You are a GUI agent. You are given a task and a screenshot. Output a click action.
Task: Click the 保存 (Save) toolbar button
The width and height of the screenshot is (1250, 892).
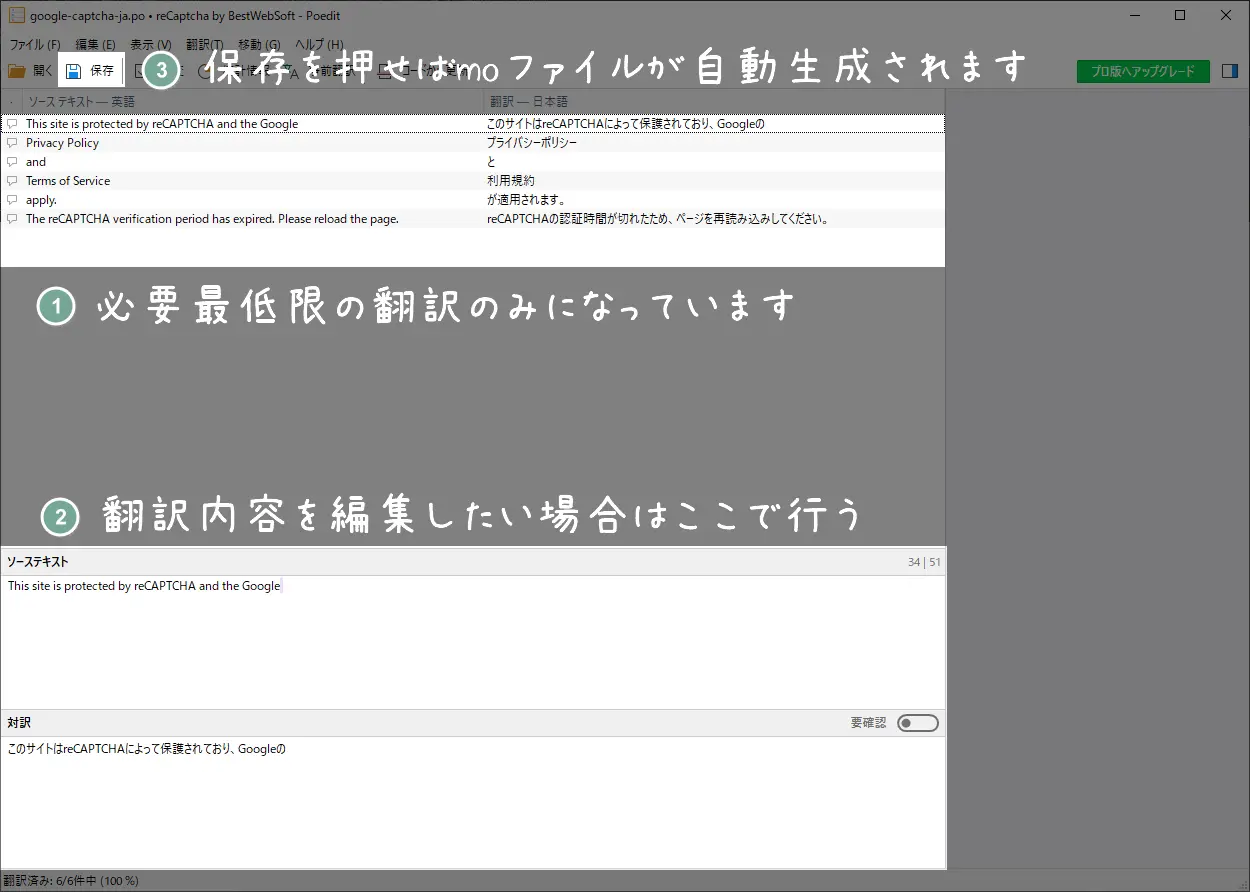(x=90, y=71)
